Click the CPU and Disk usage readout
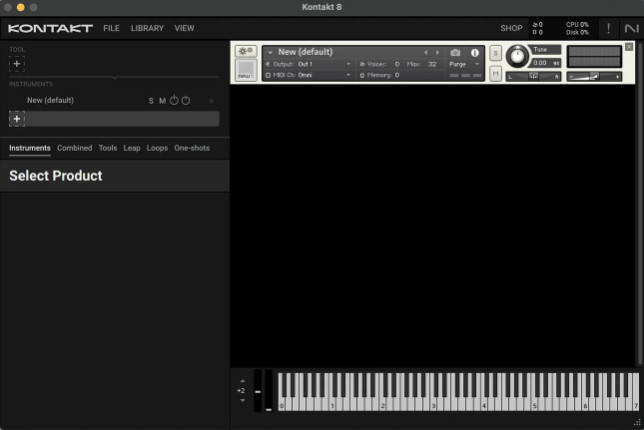Screen dimensions: 644x430 577,28
